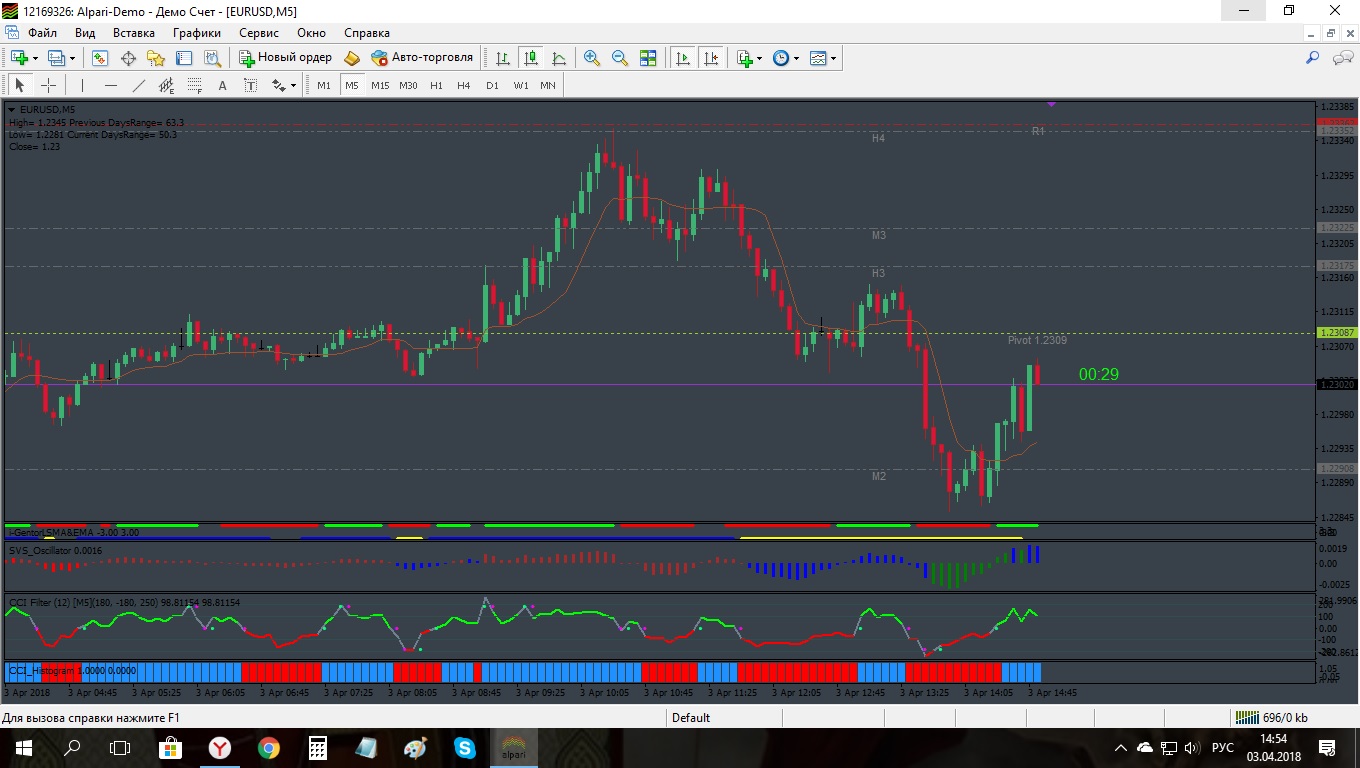Show the Market Watch panel
This screenshot has height=768, width=1360.
[x=100, y=58]
